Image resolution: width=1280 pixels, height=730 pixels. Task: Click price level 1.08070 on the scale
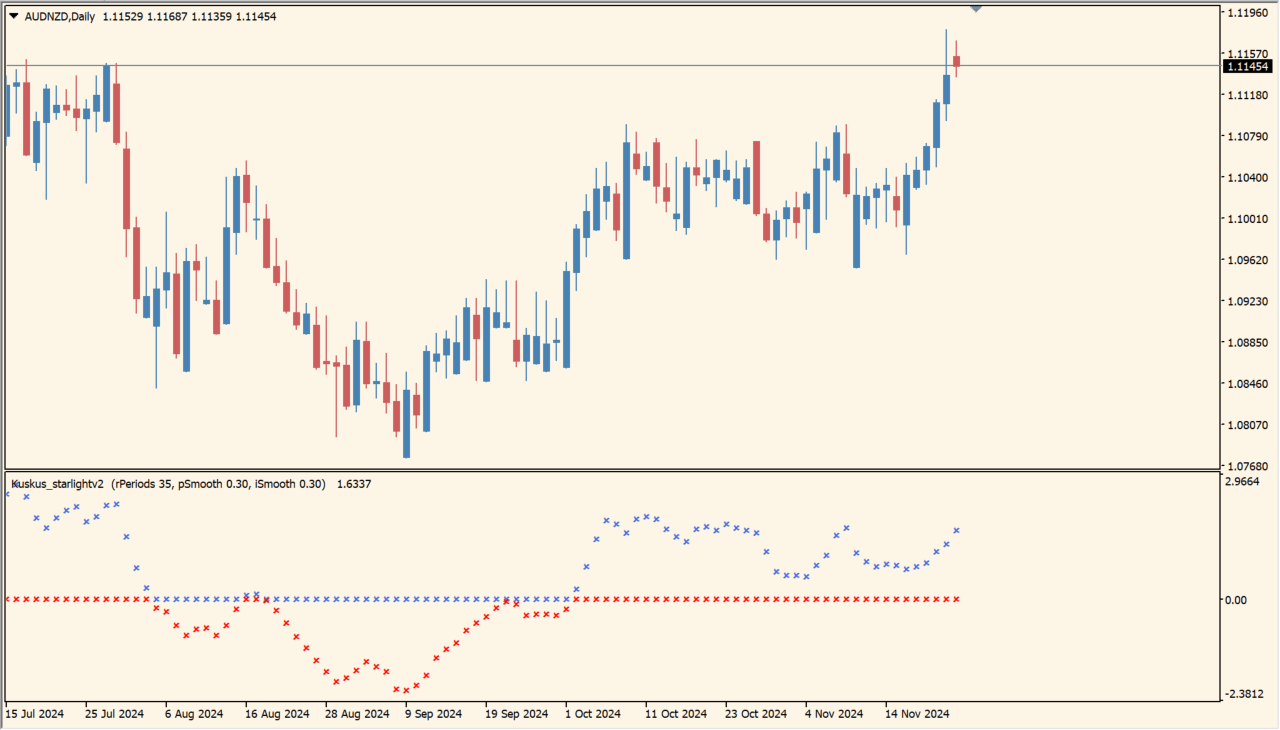[x=1249, y=425]
